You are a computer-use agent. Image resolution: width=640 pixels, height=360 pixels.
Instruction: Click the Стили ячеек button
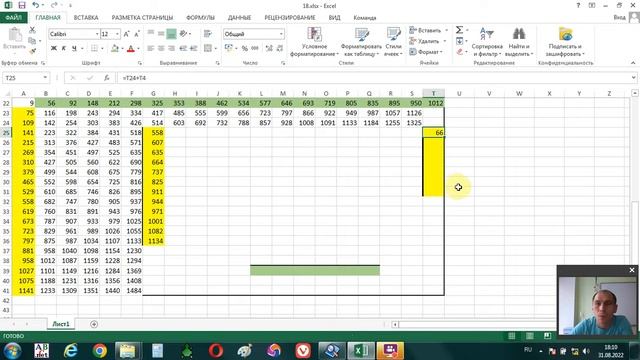pos(393,42)
